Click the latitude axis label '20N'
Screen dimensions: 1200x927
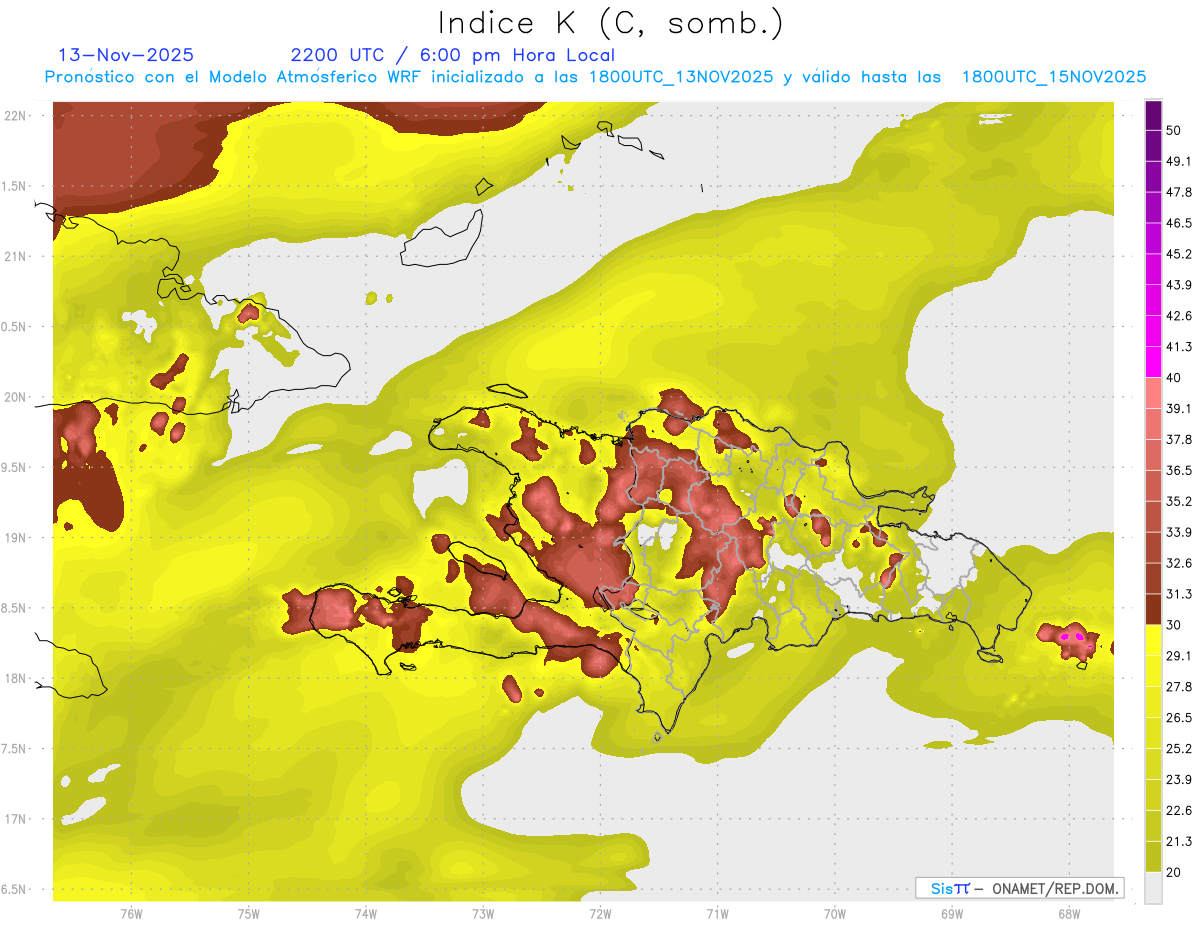(14, 397)
